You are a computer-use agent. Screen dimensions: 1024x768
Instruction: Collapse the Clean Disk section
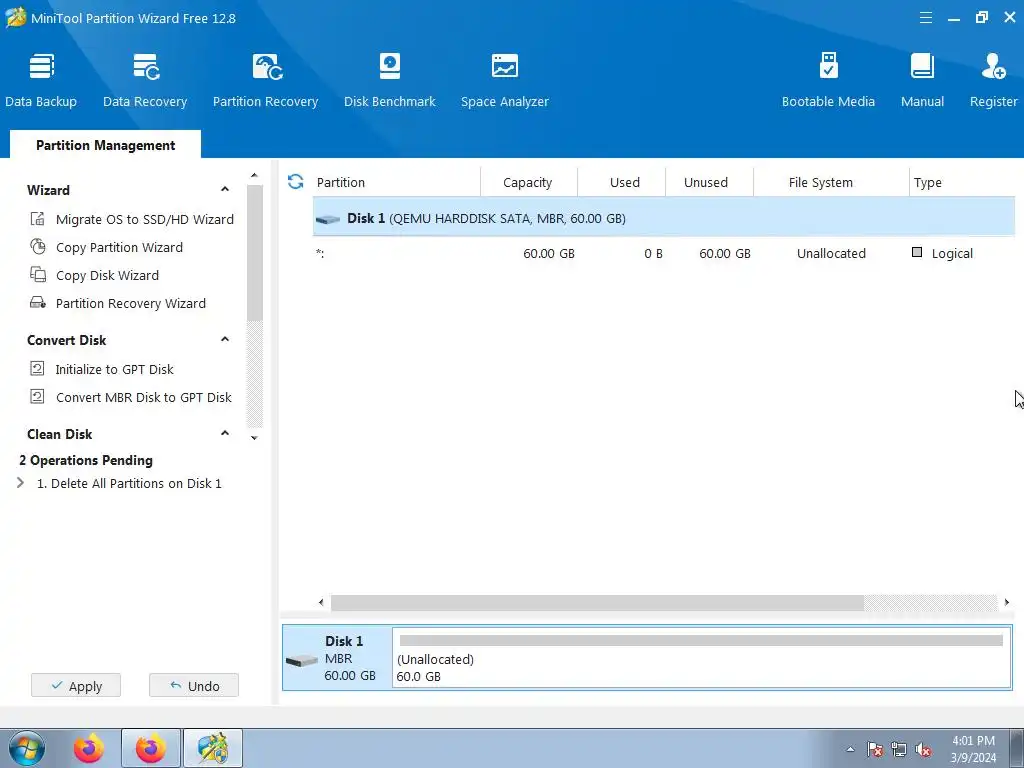225,434
